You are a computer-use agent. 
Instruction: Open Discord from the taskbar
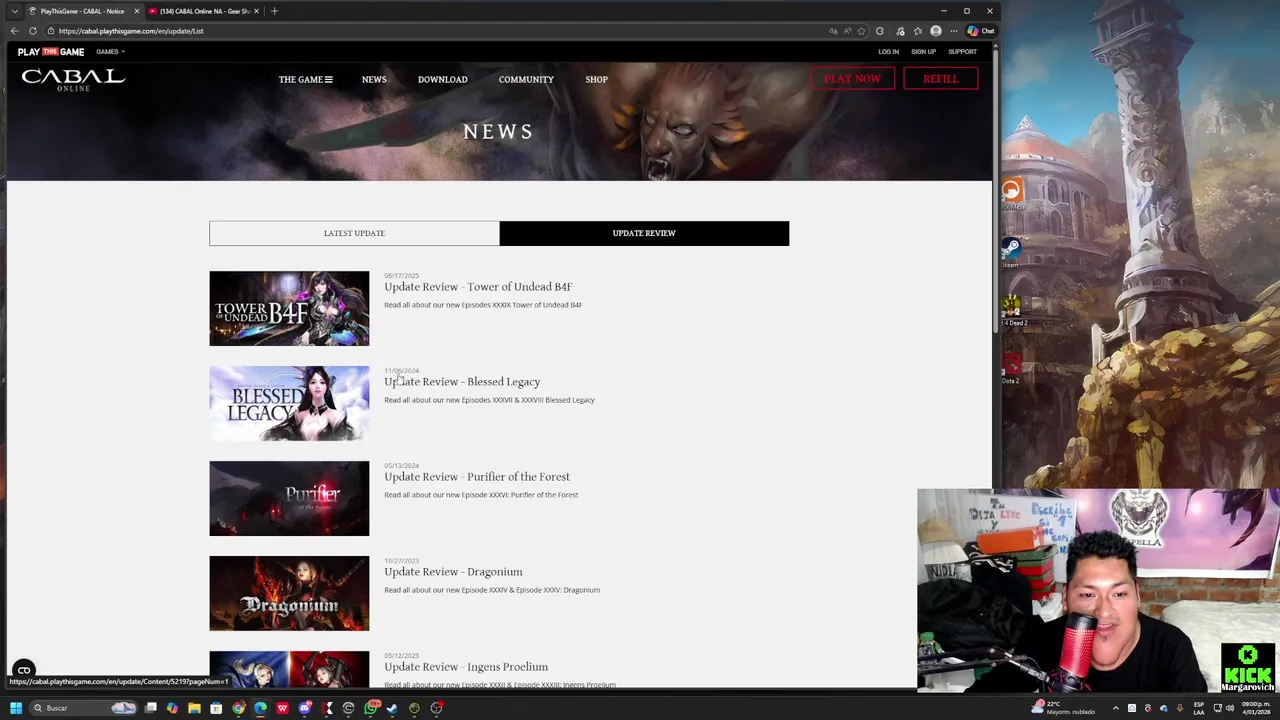point(305,708)
